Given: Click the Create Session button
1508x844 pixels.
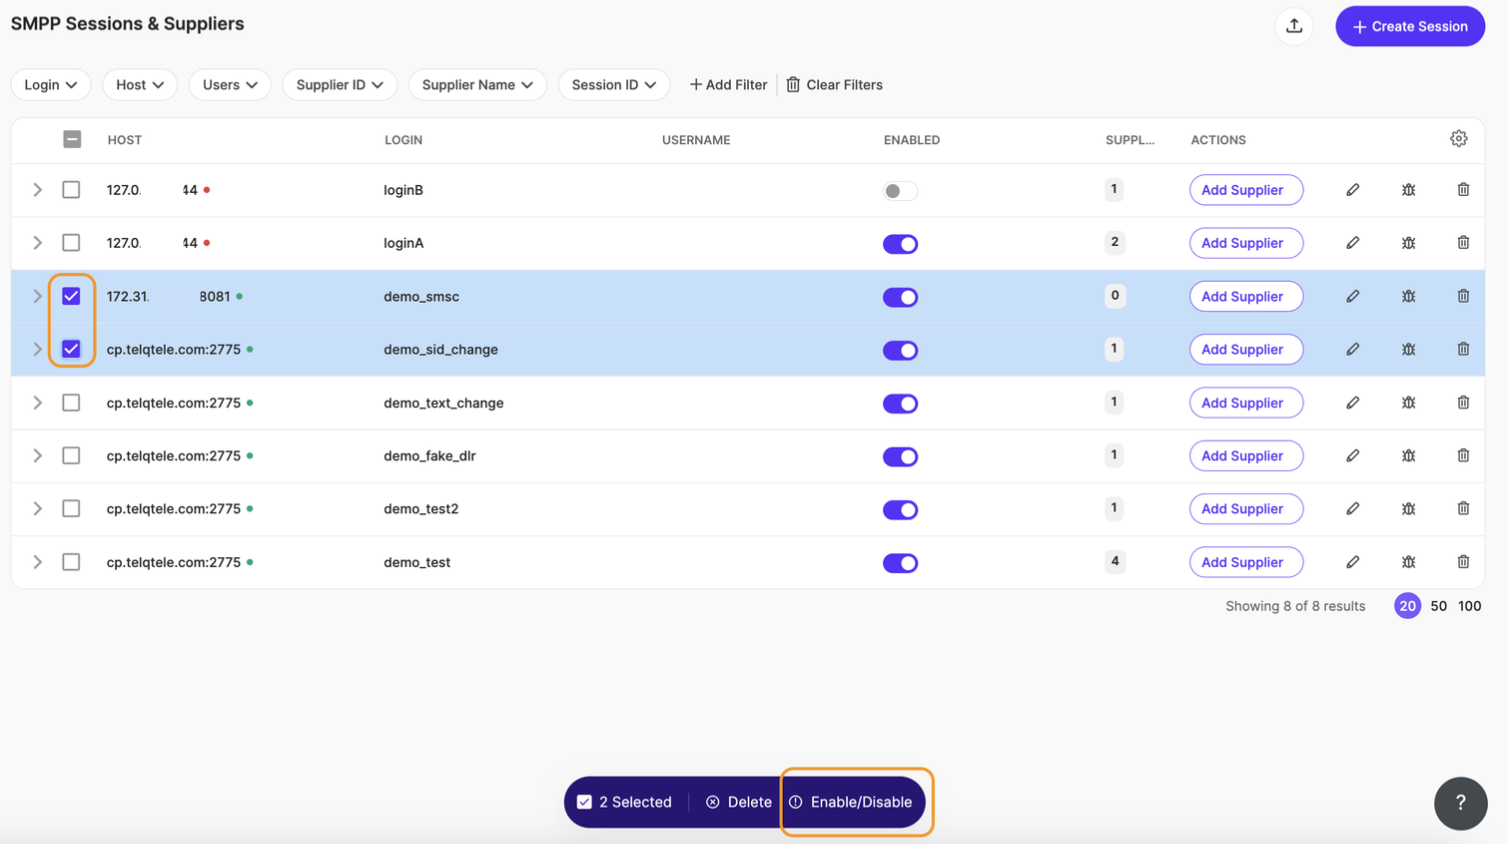Looking at the screenshot, I should pos(1409,27).
